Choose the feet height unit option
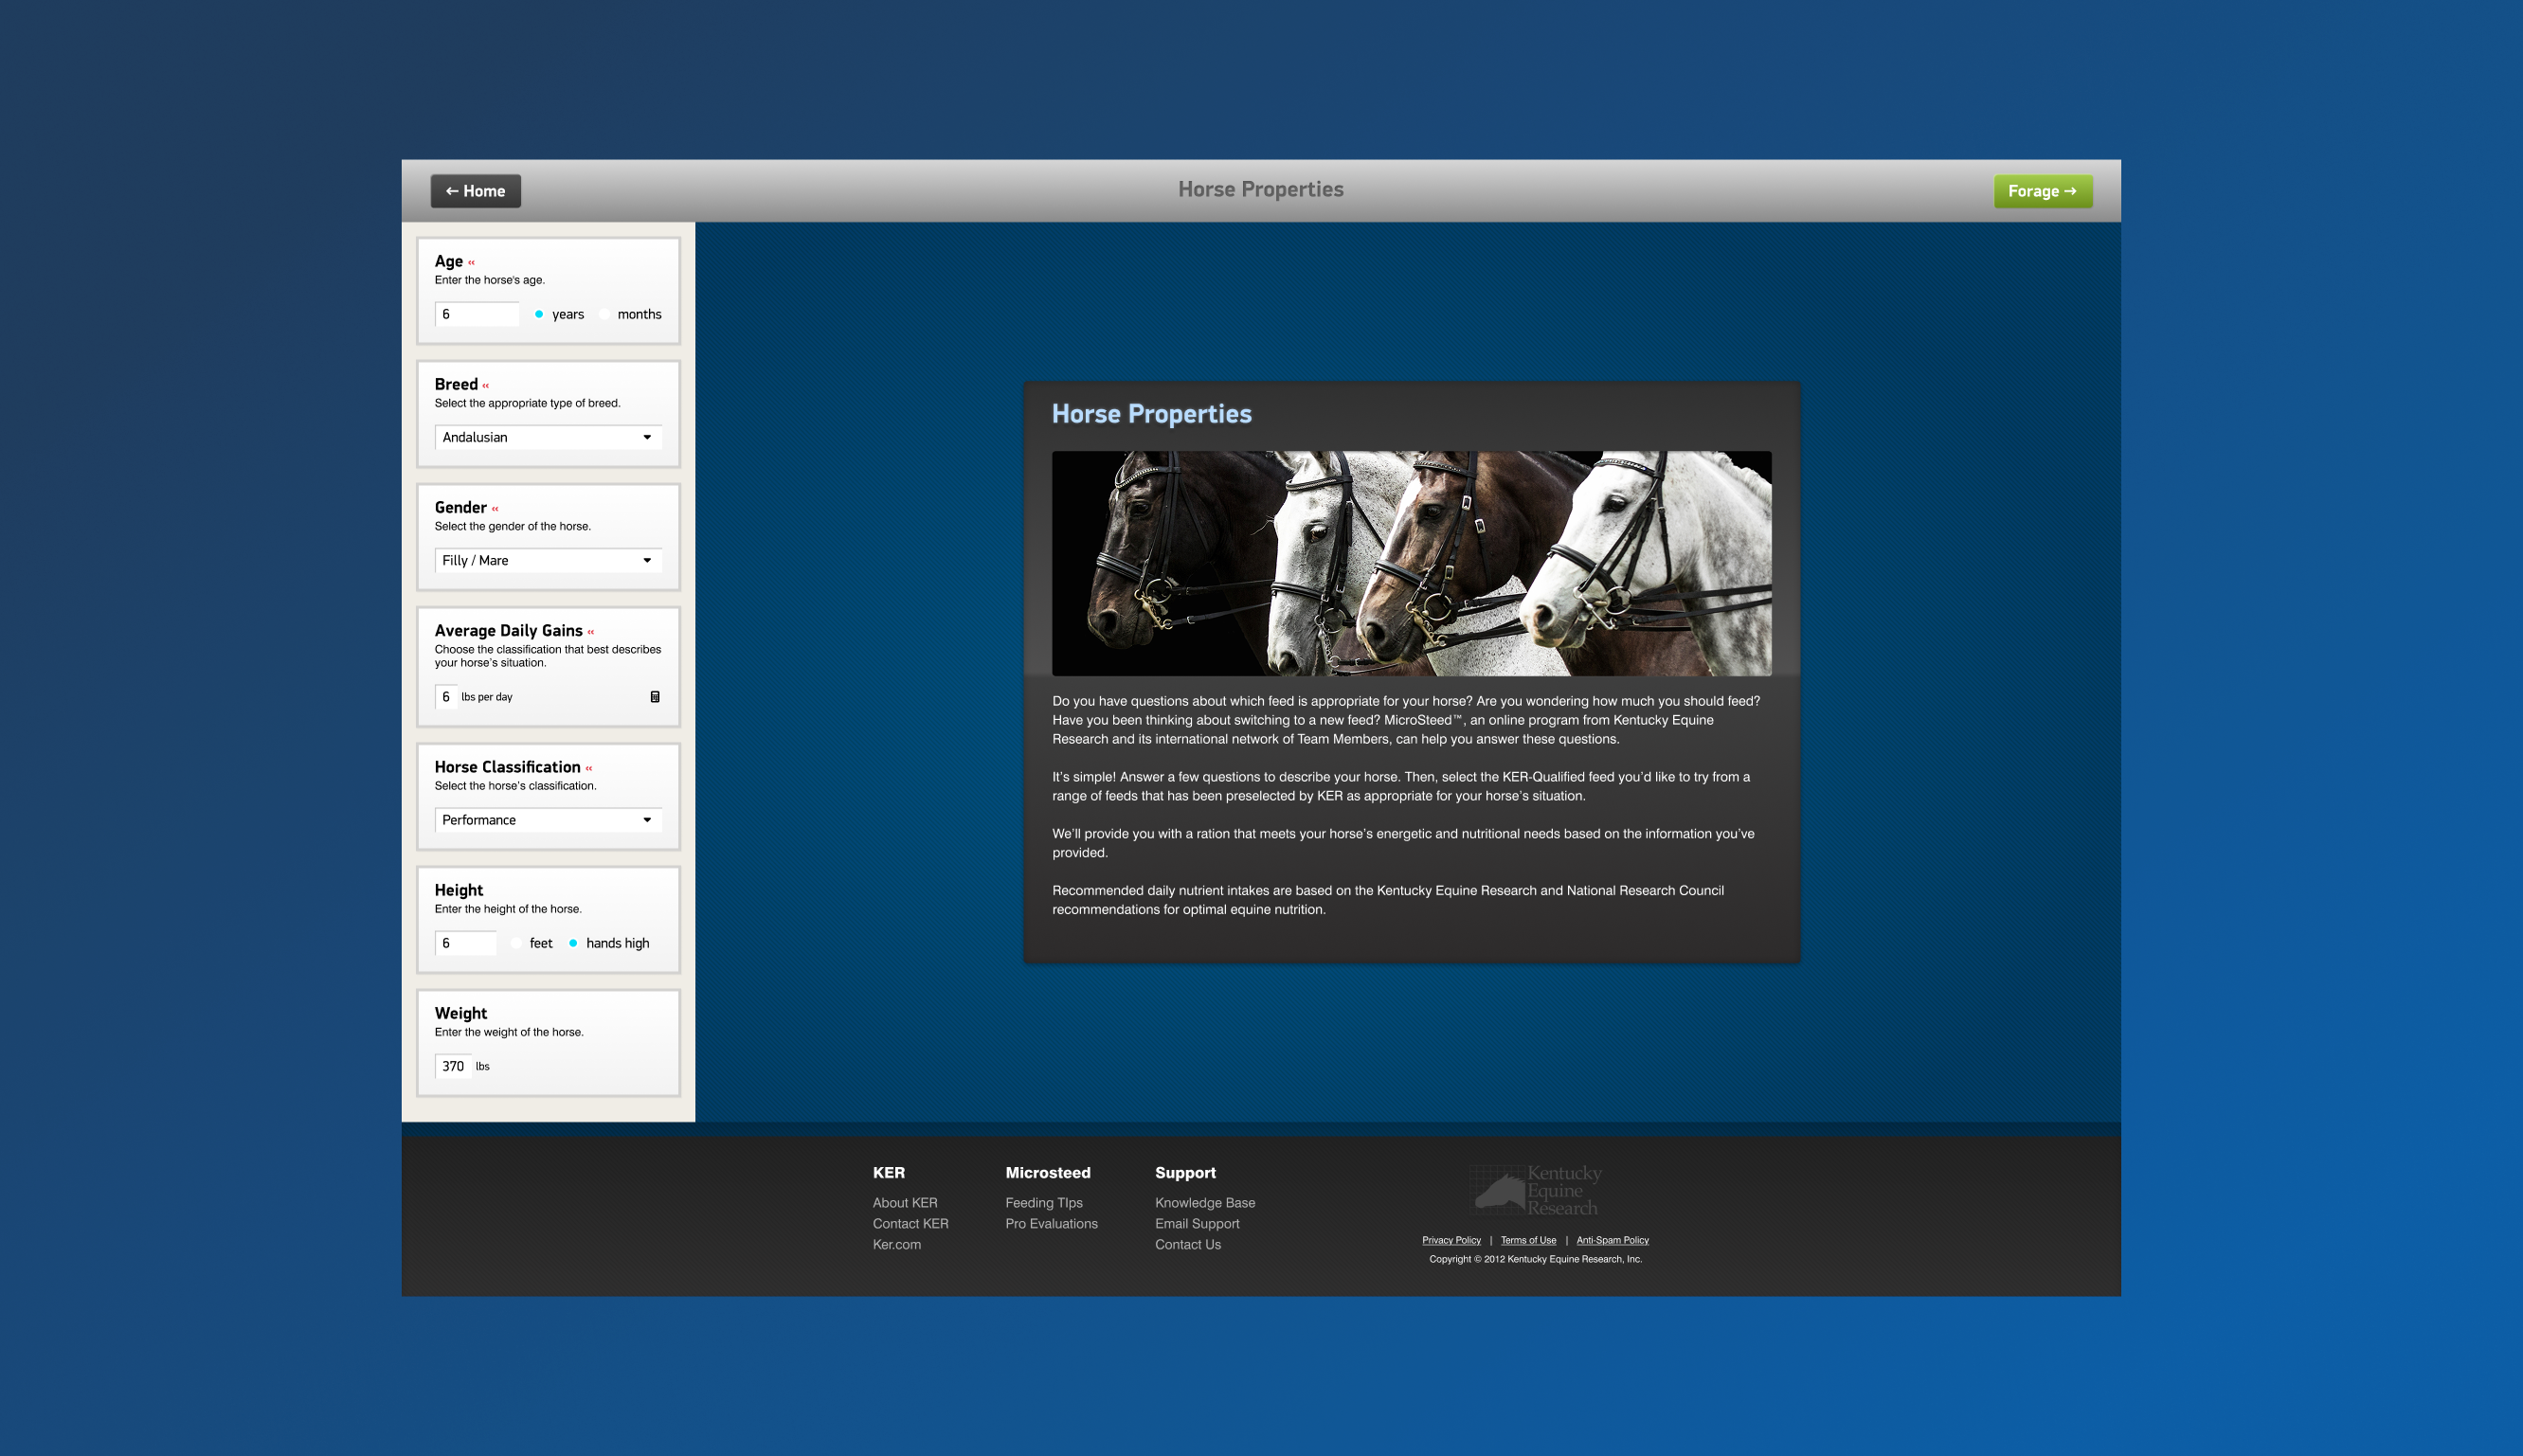 click(516, 943)
